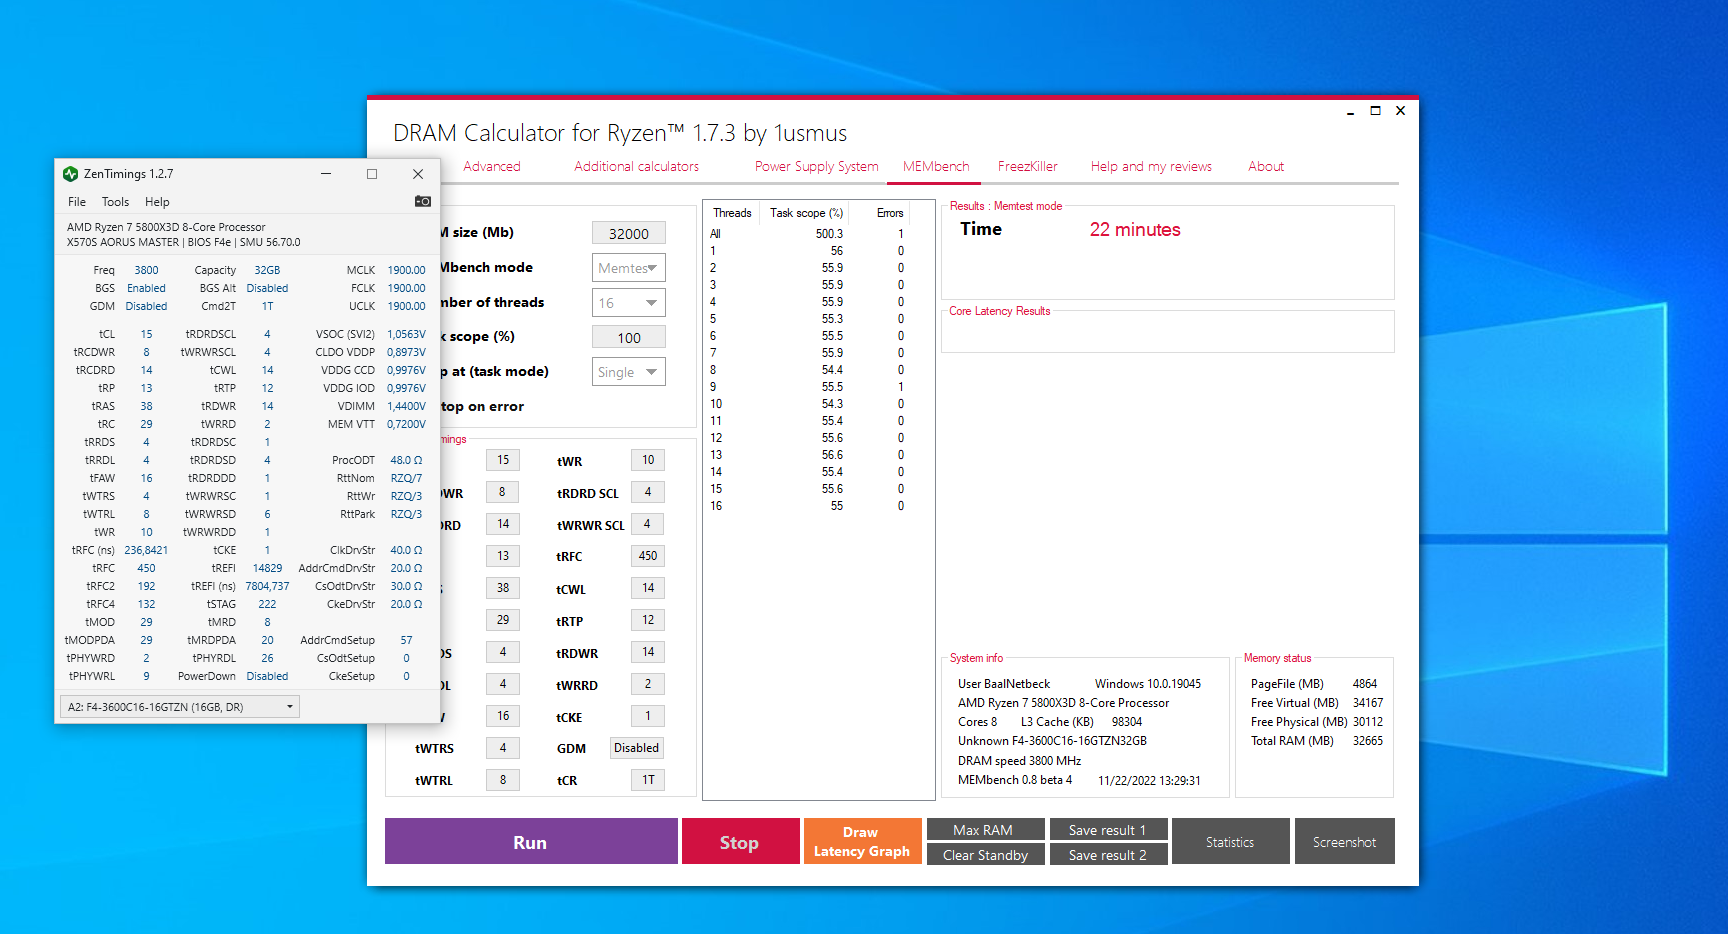Click the tWRRD field showing 2
Viewport: 1728px width, 934px height.
point(648,684)
